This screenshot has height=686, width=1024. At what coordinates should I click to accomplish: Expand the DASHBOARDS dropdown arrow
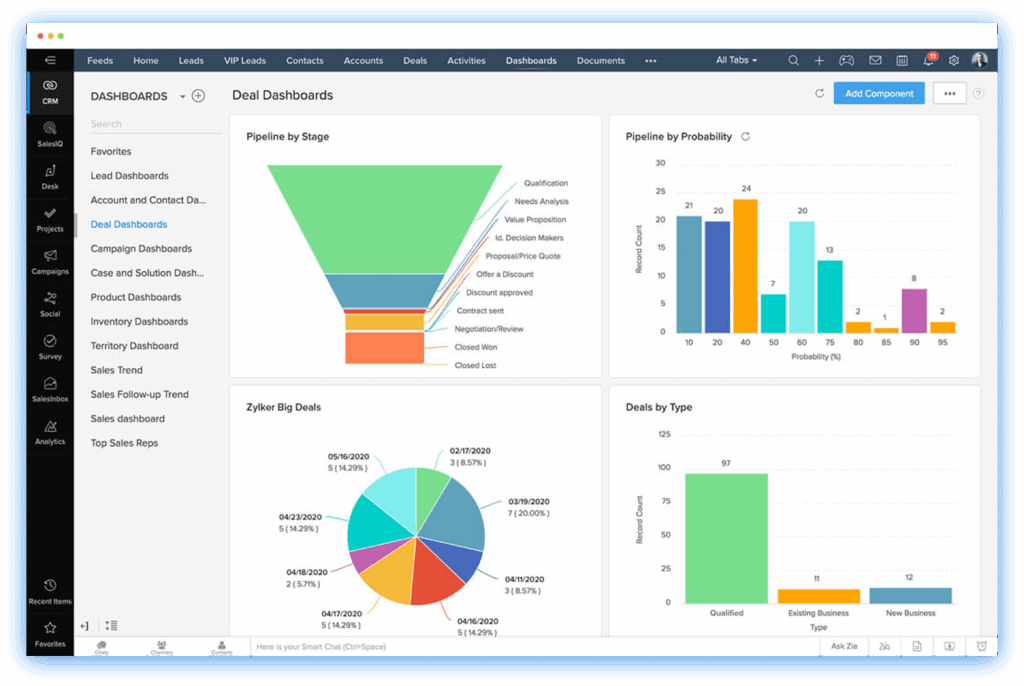pyautogui.click(x=182, y=97)
